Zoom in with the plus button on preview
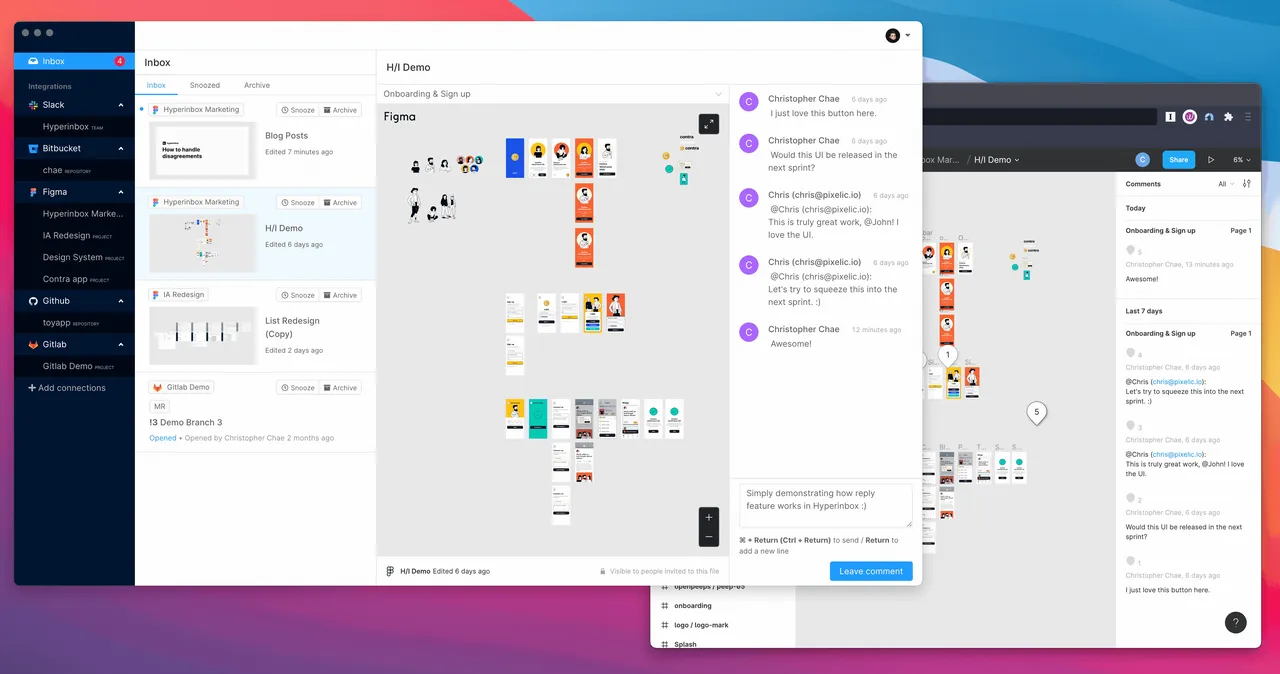This screenshot has width=1280, height=674. tap(708, 517)
